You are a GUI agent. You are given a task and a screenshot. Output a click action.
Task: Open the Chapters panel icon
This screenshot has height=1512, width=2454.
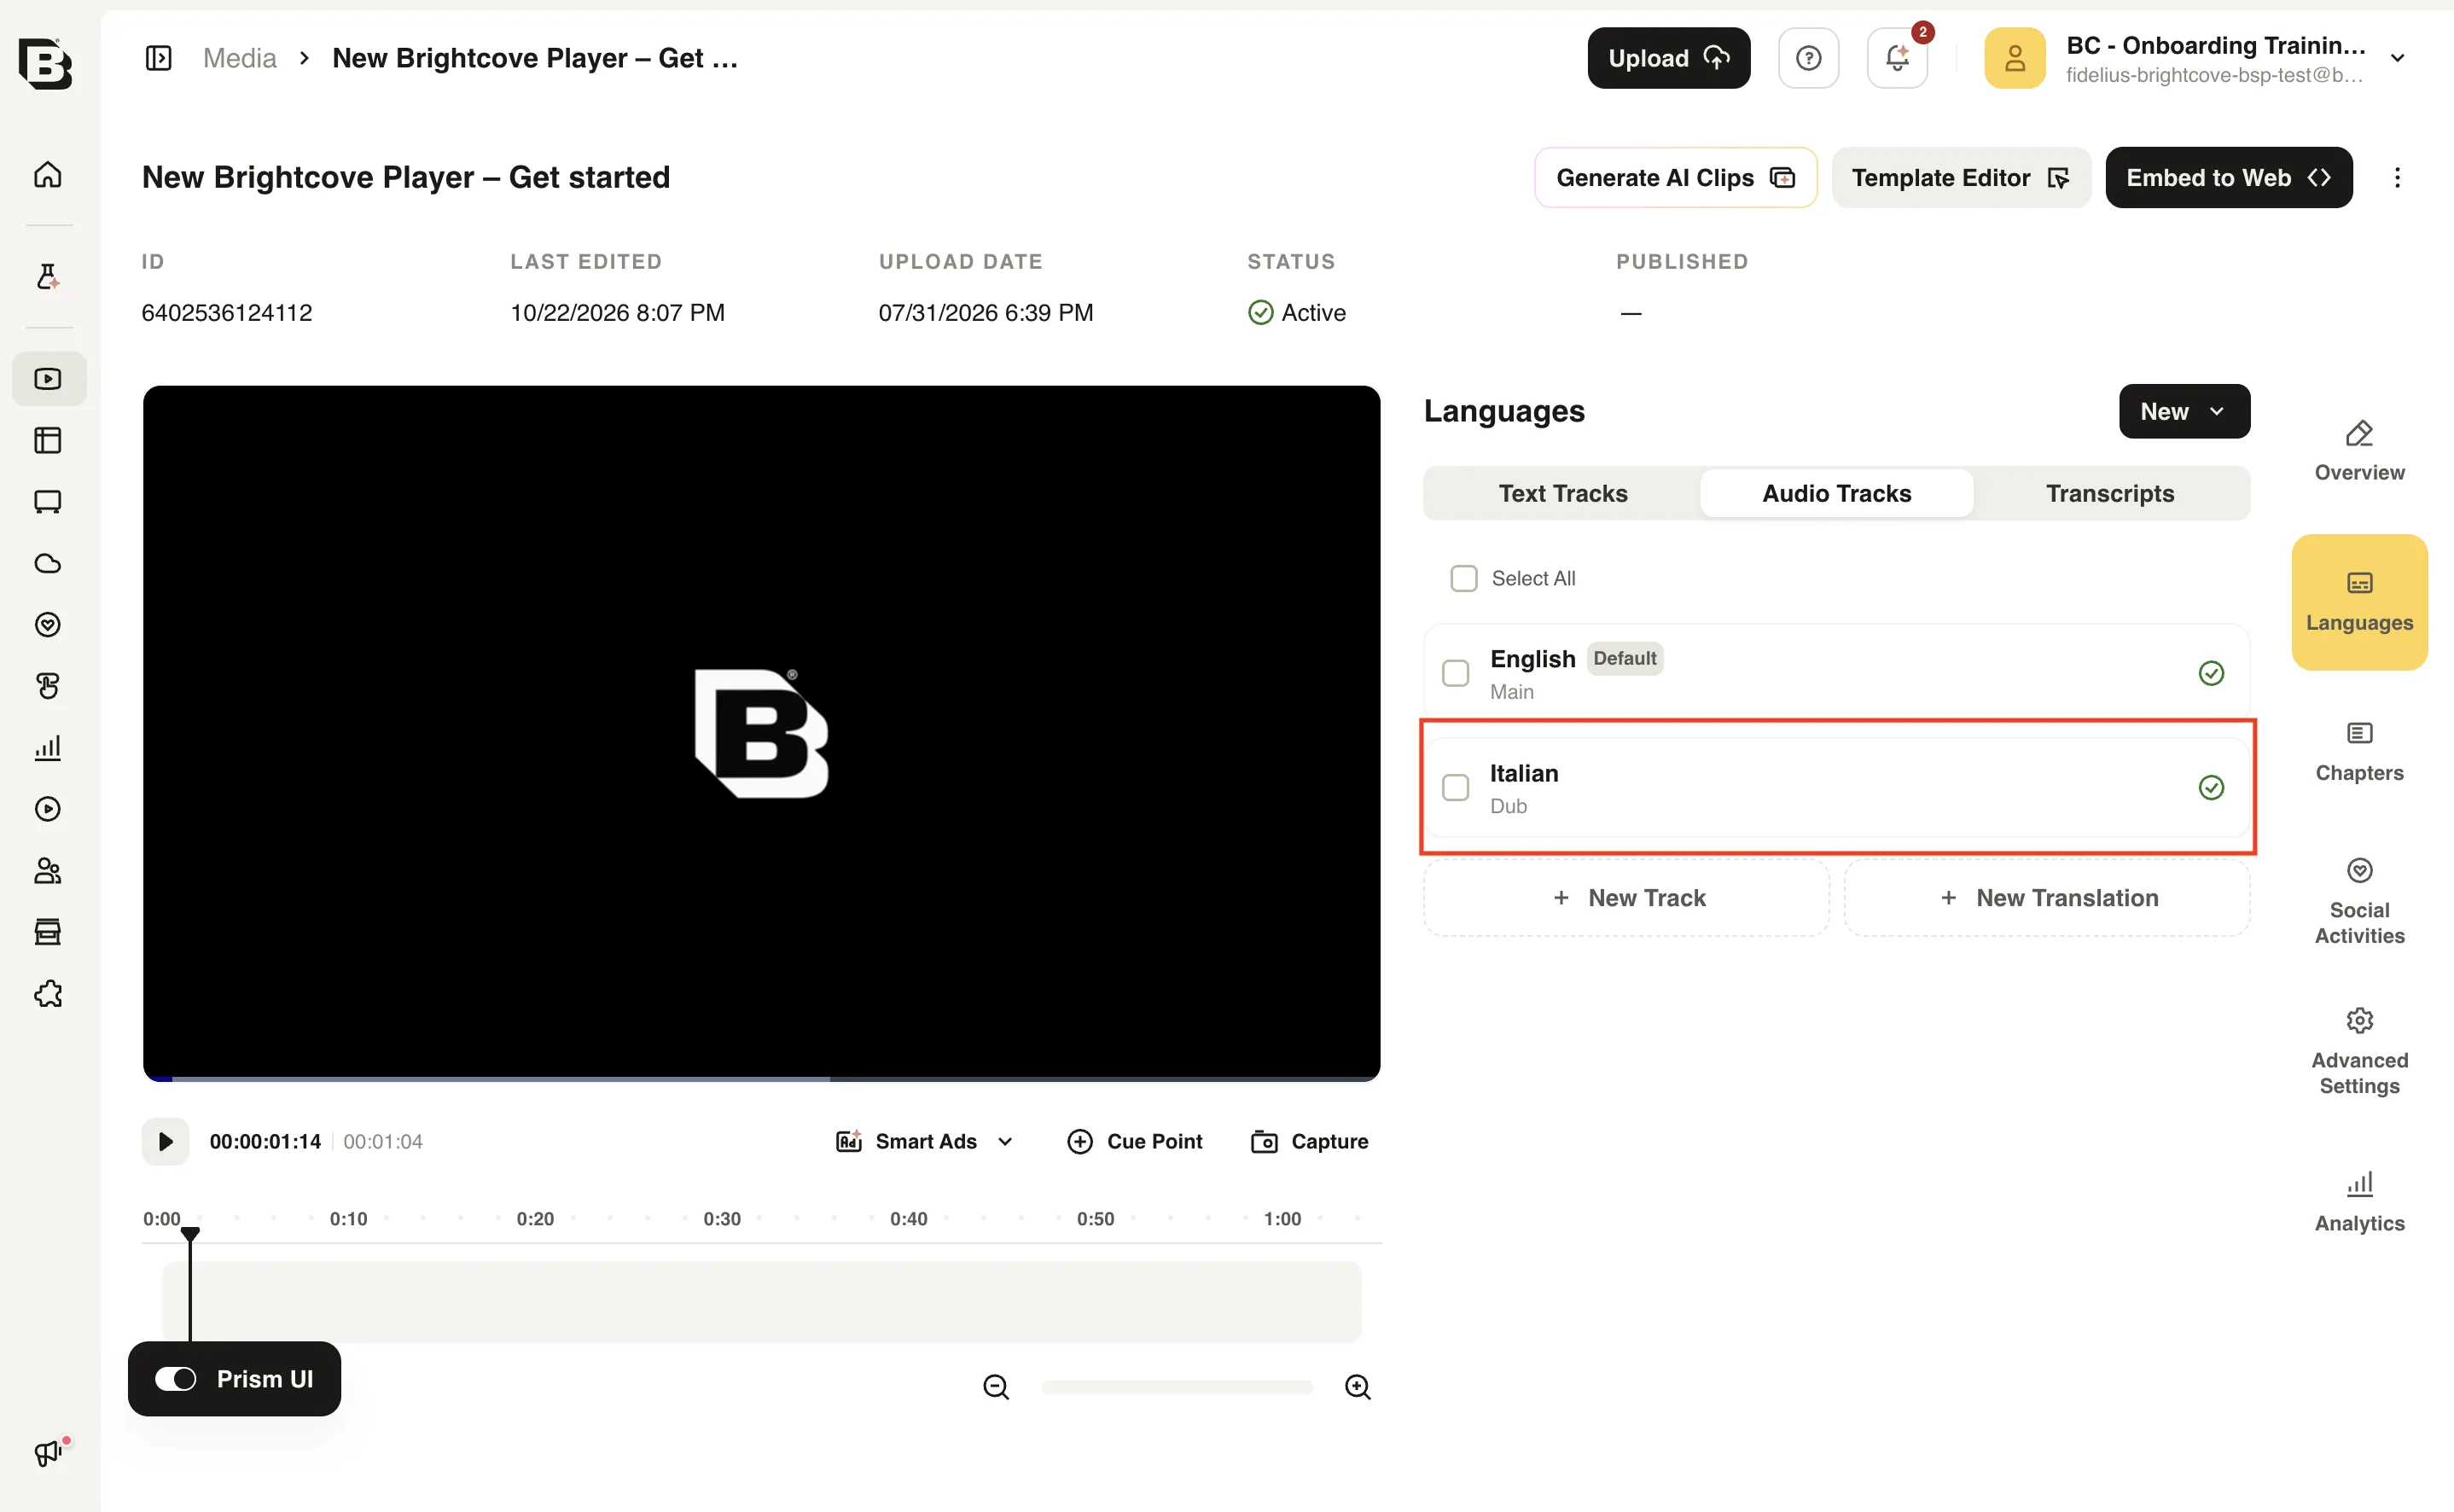coord(2359,752)
